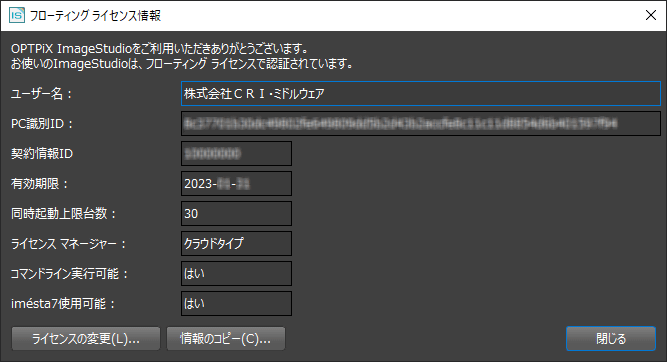Viewport: 667px width, 362px height.
Task: Click the 有効期限 date field
Action: 237,184
